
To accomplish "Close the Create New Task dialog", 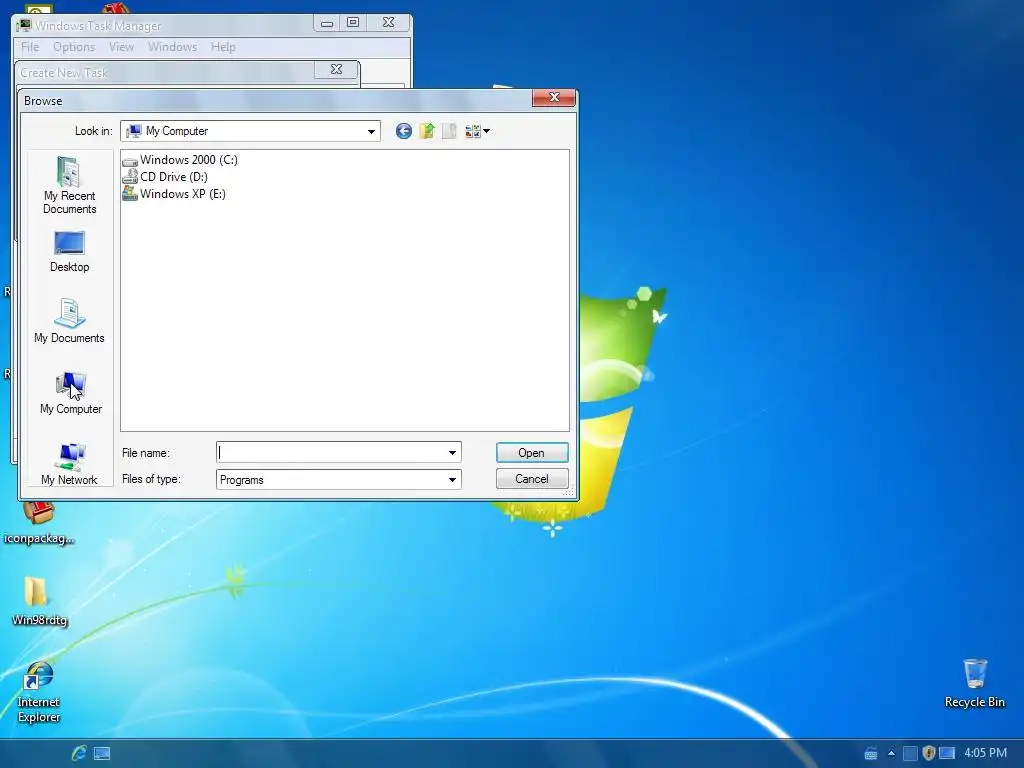I will (336, 69).
